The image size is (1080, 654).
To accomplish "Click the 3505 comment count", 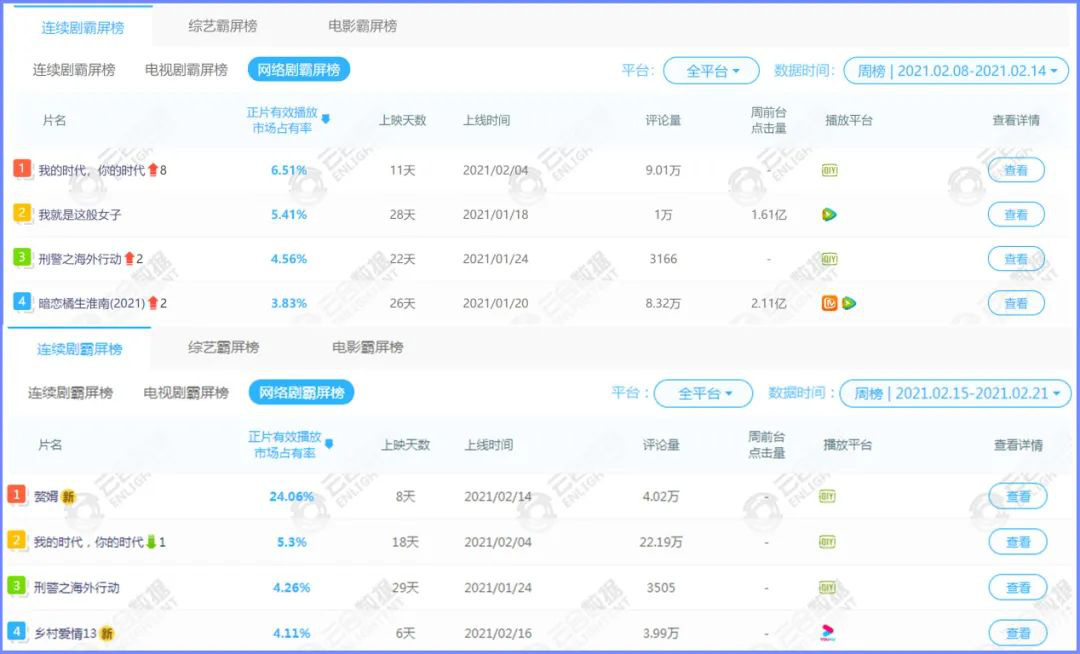I will 661,588.
